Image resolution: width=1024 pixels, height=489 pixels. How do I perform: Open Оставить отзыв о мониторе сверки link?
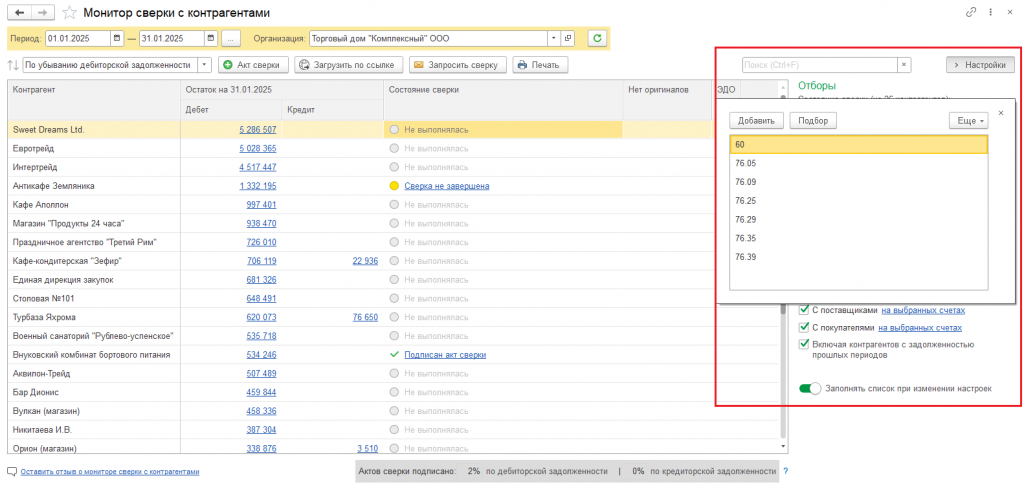[110, 471]
